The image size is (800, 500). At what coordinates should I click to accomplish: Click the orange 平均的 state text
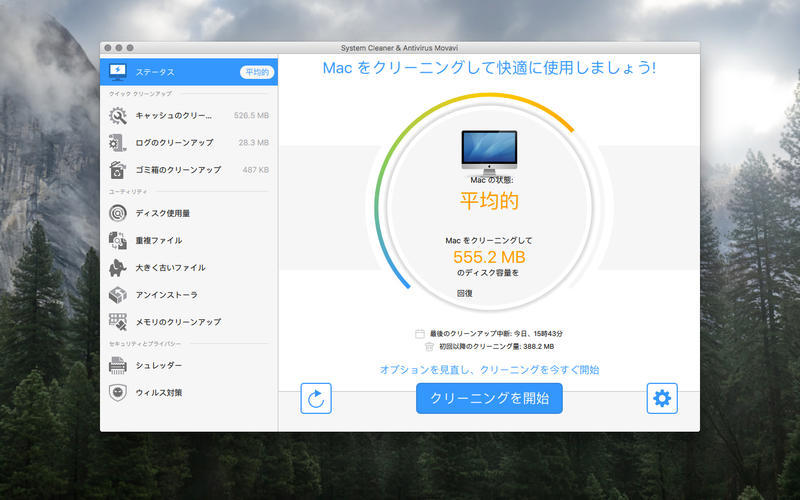(x=489, y=201)
